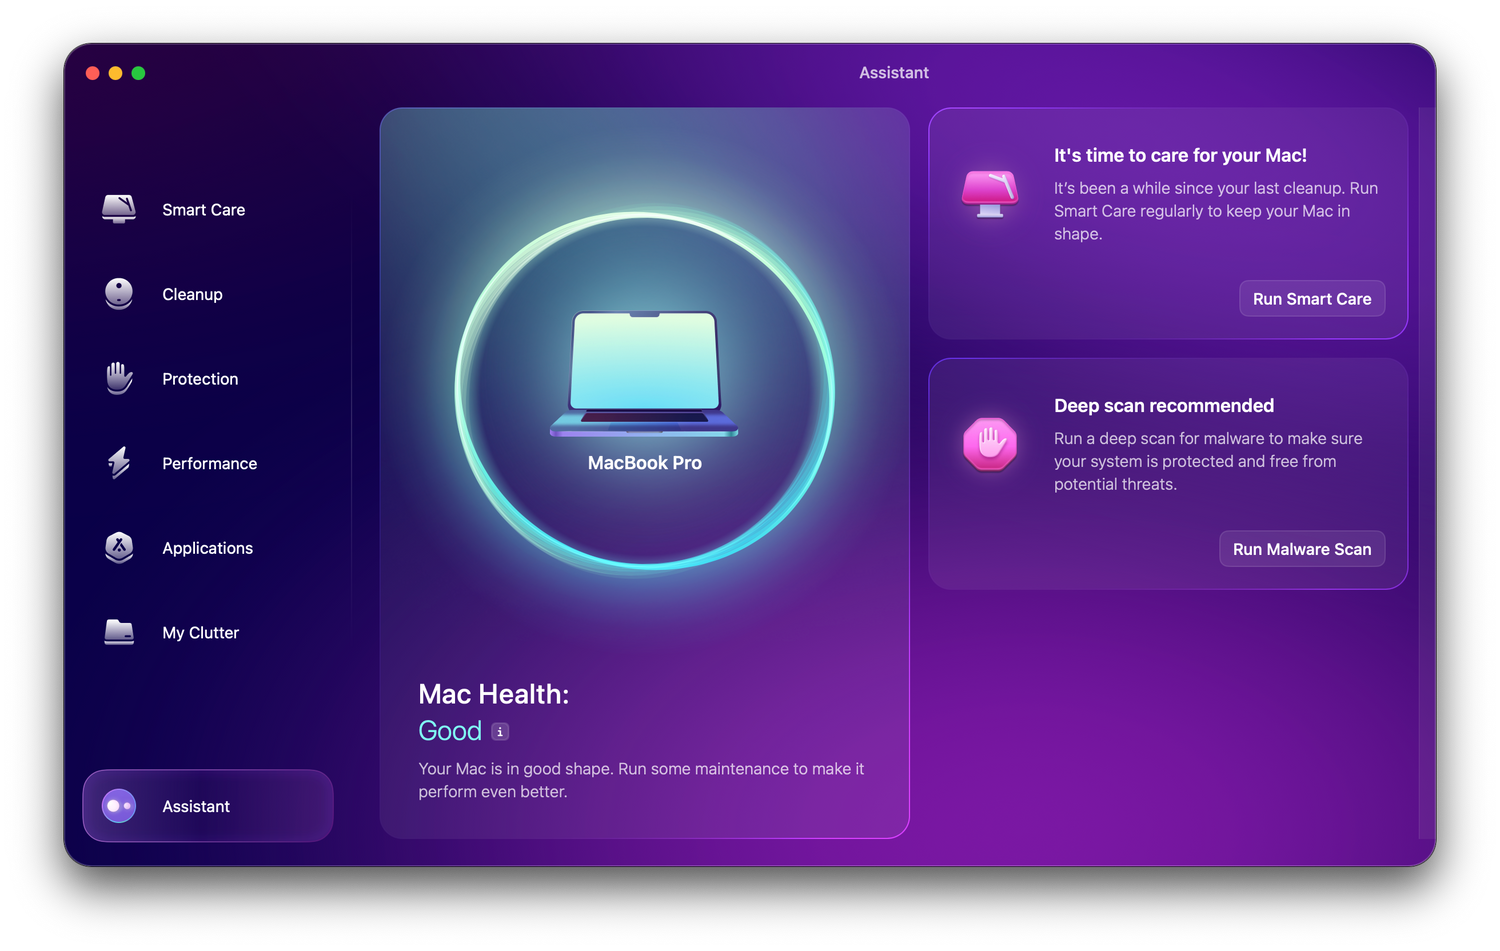1500x951 pixels.
Task: Close the window with red button
Action: tap(92, 73)
